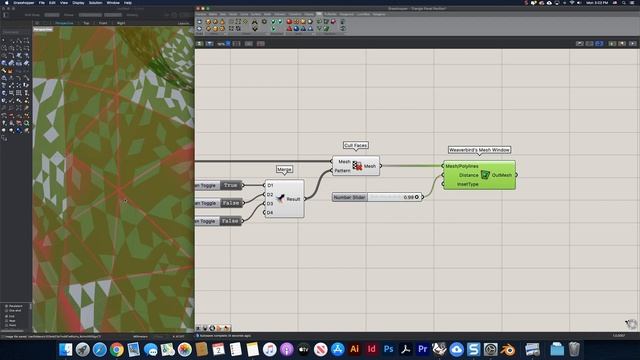
Task: Switch to the Right viewport tab
Action: [x=121, y=23]
